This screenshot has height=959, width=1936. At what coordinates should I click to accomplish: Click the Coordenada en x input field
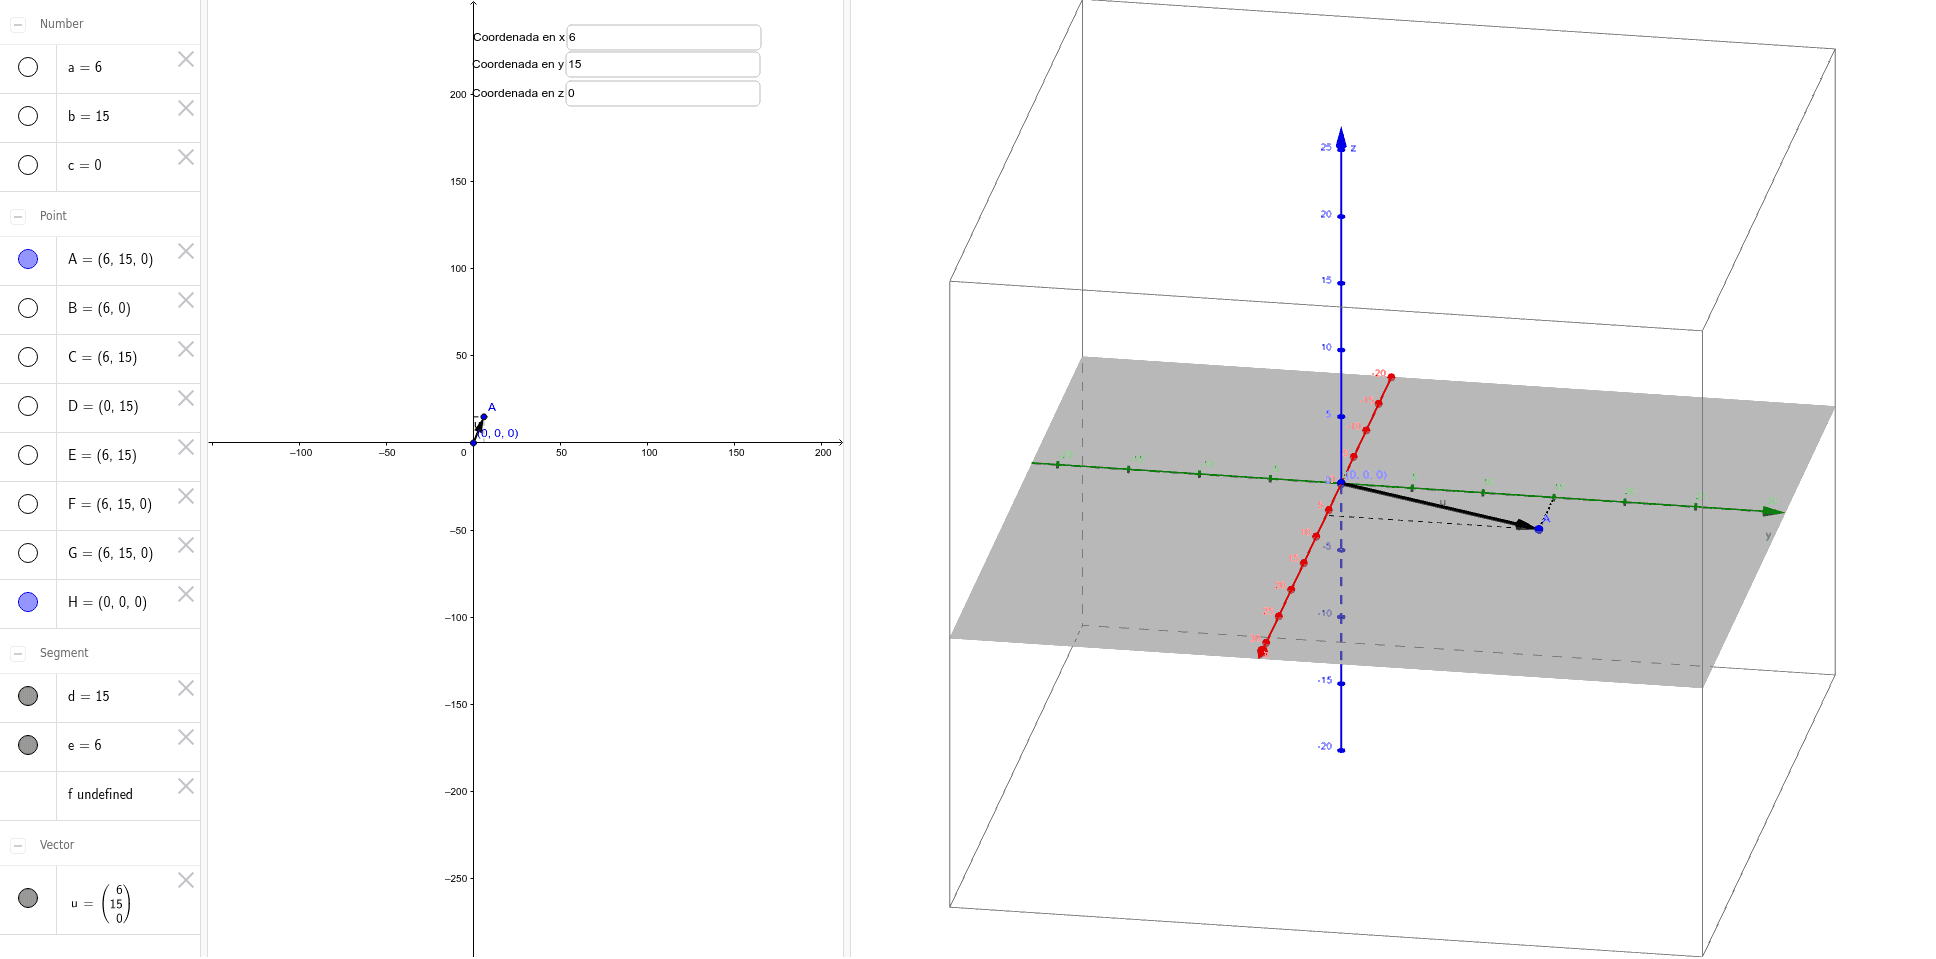tap(663, 37)
